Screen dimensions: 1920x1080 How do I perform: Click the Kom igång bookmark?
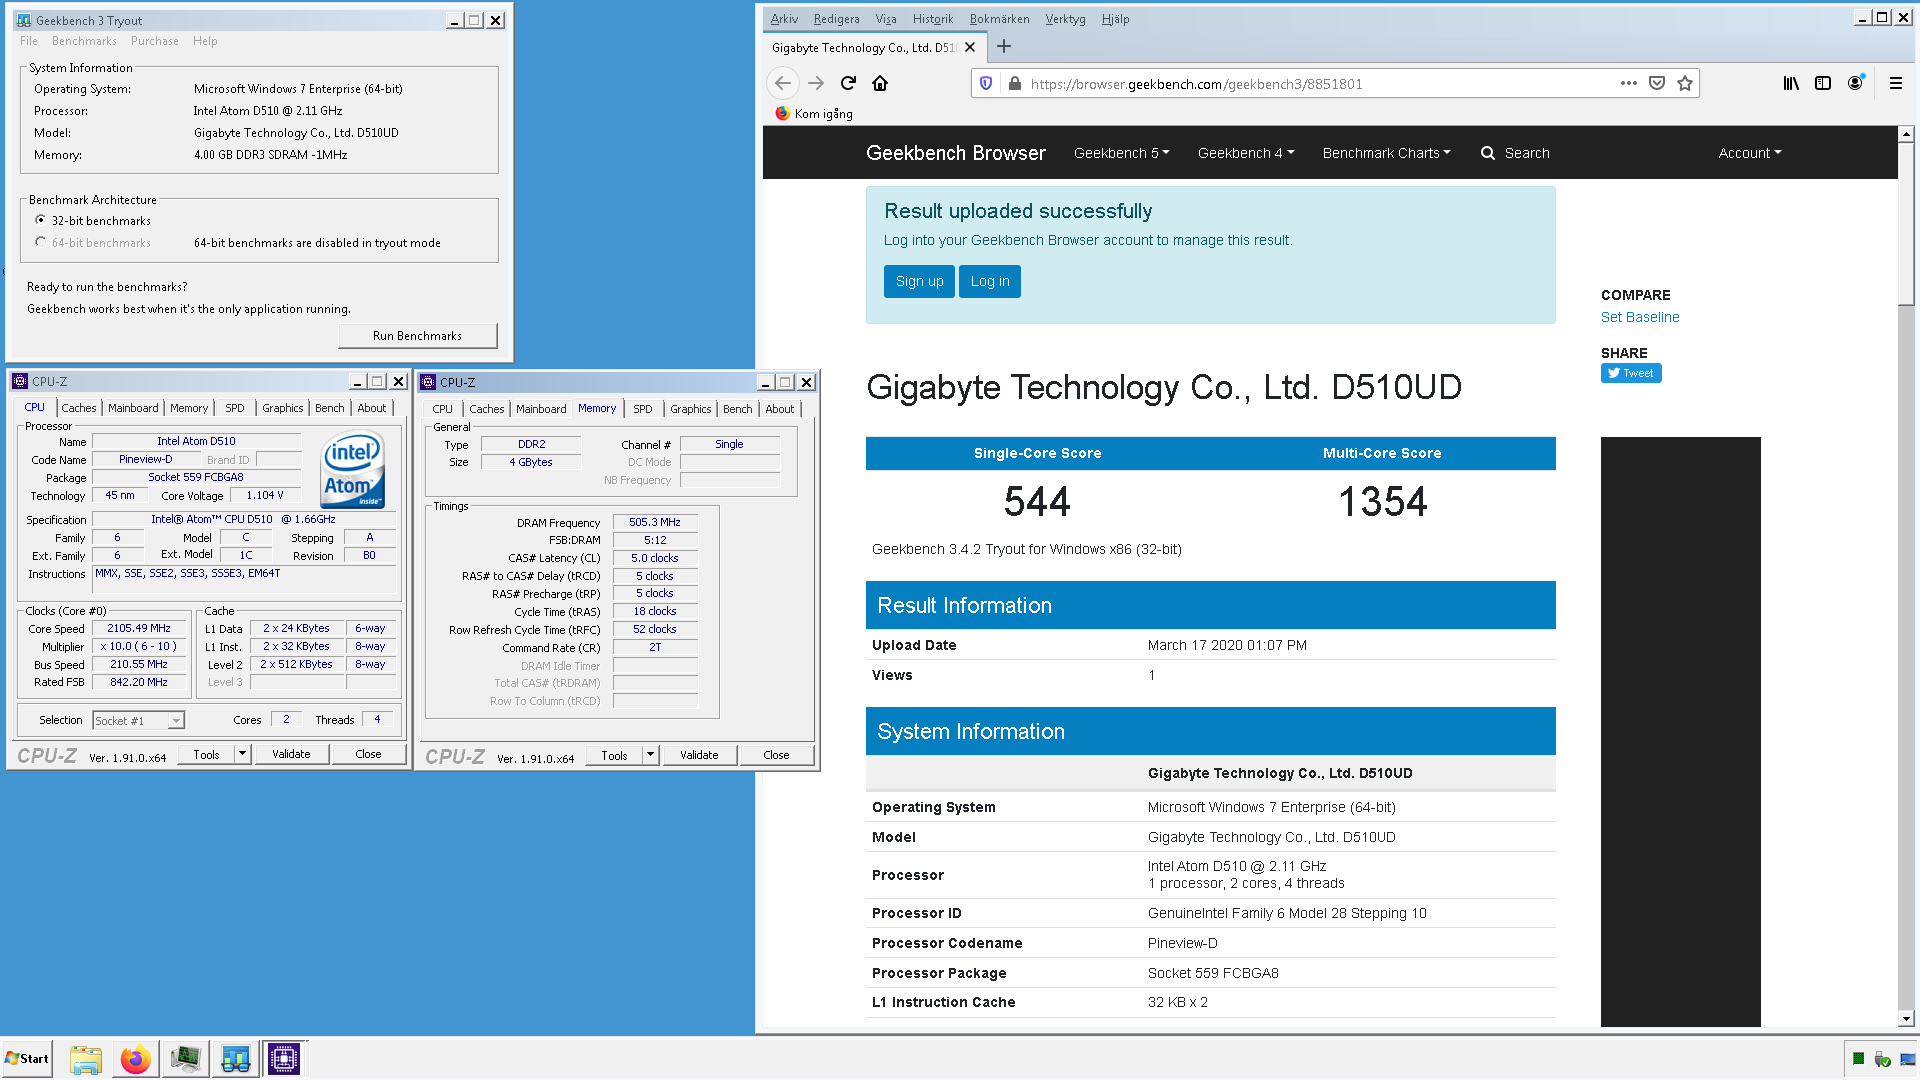coord(814,114)
